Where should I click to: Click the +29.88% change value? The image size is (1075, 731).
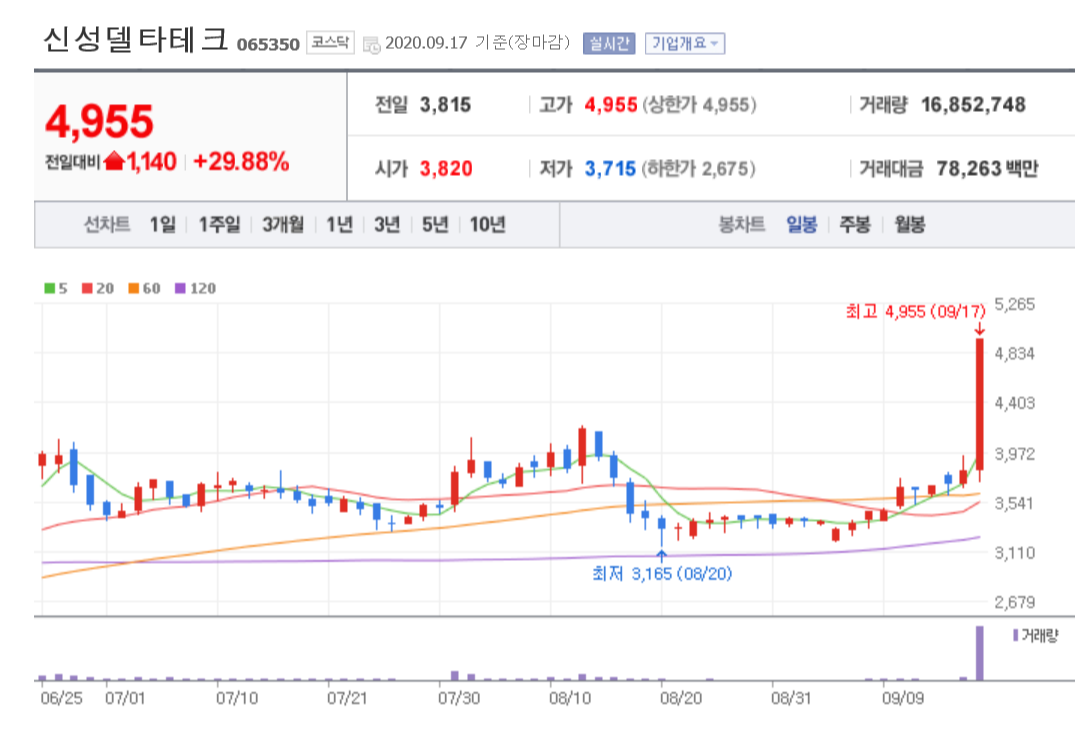(241, 162)
